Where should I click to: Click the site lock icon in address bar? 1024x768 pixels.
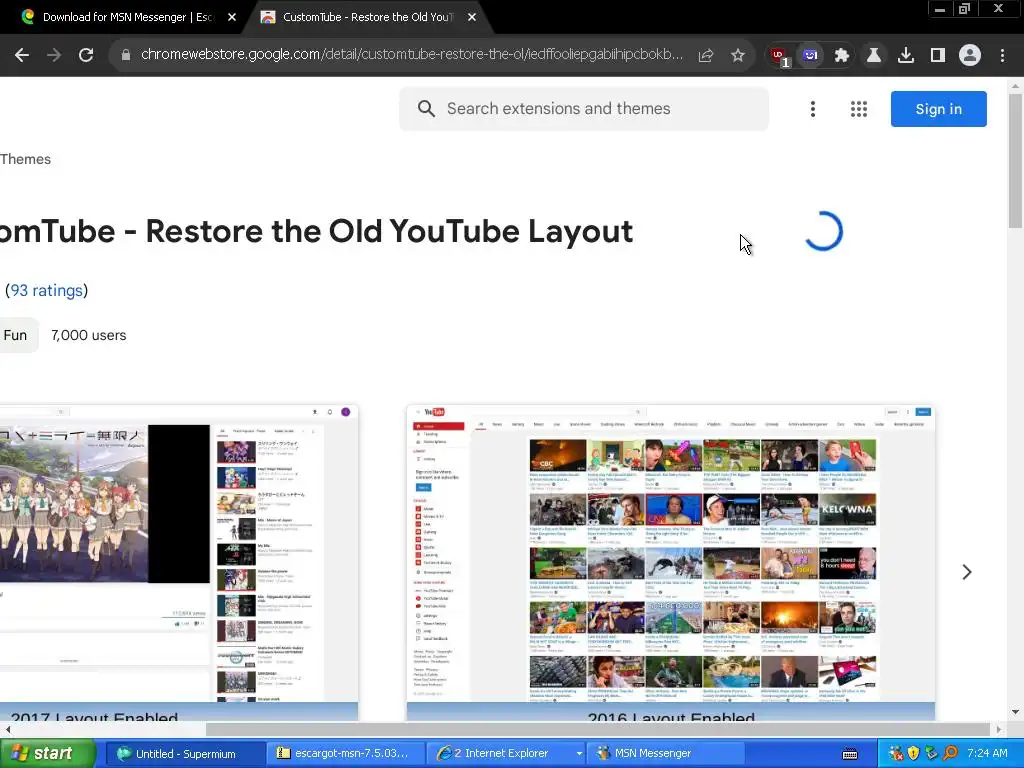125,56
